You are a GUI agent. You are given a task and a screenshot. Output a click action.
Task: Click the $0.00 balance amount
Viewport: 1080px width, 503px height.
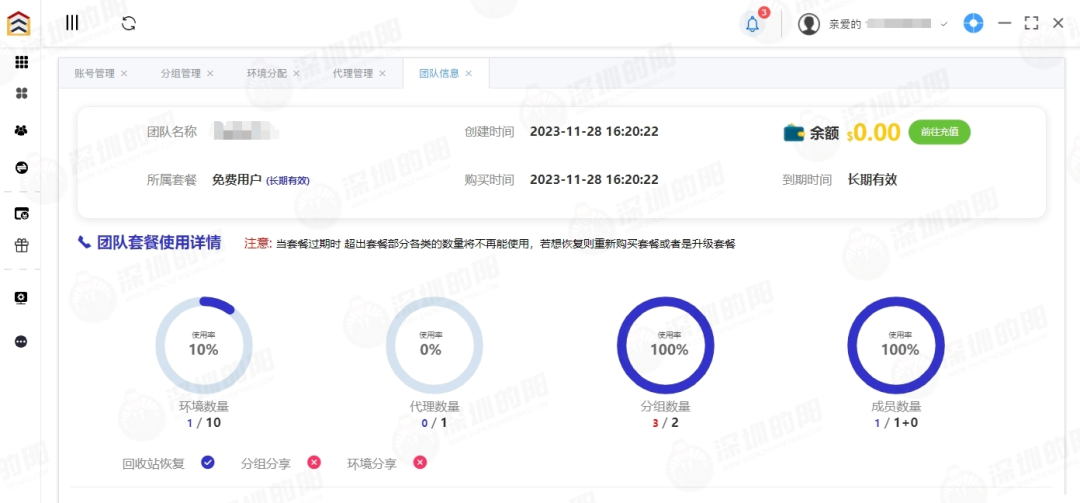(x=873, y=132)
